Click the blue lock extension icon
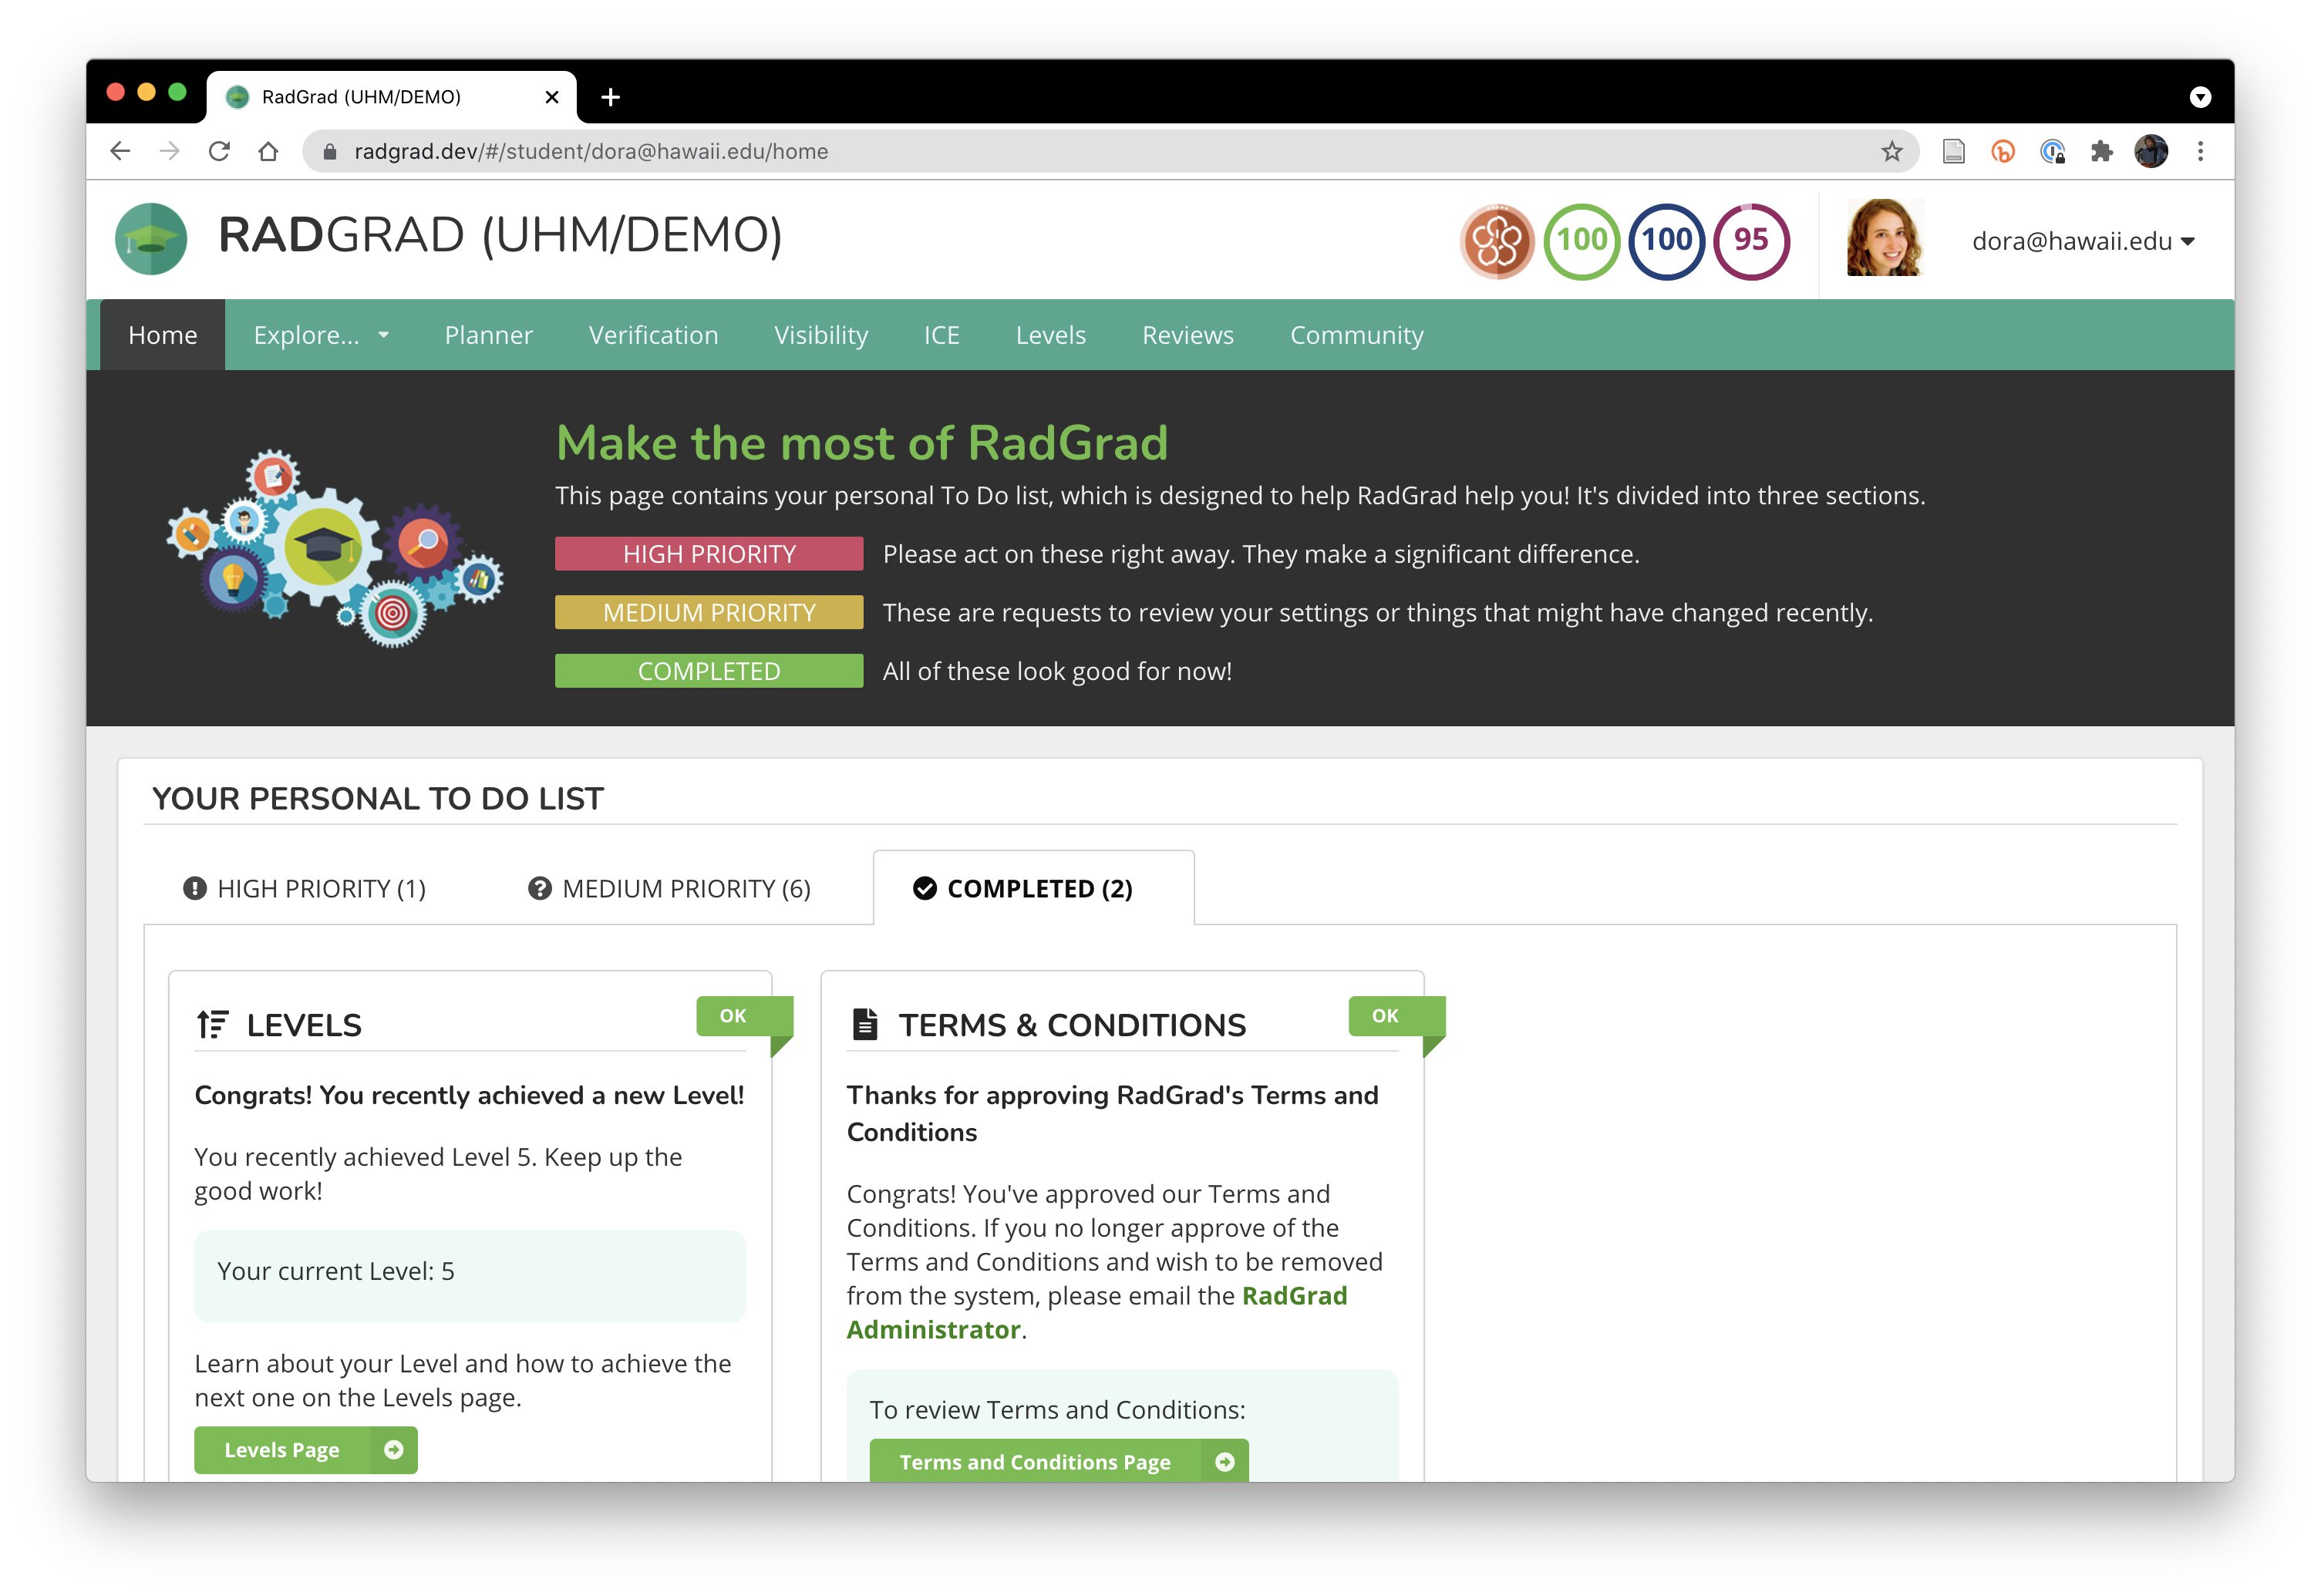Screen dimensions: 2321x1596 pos(2052,151)
